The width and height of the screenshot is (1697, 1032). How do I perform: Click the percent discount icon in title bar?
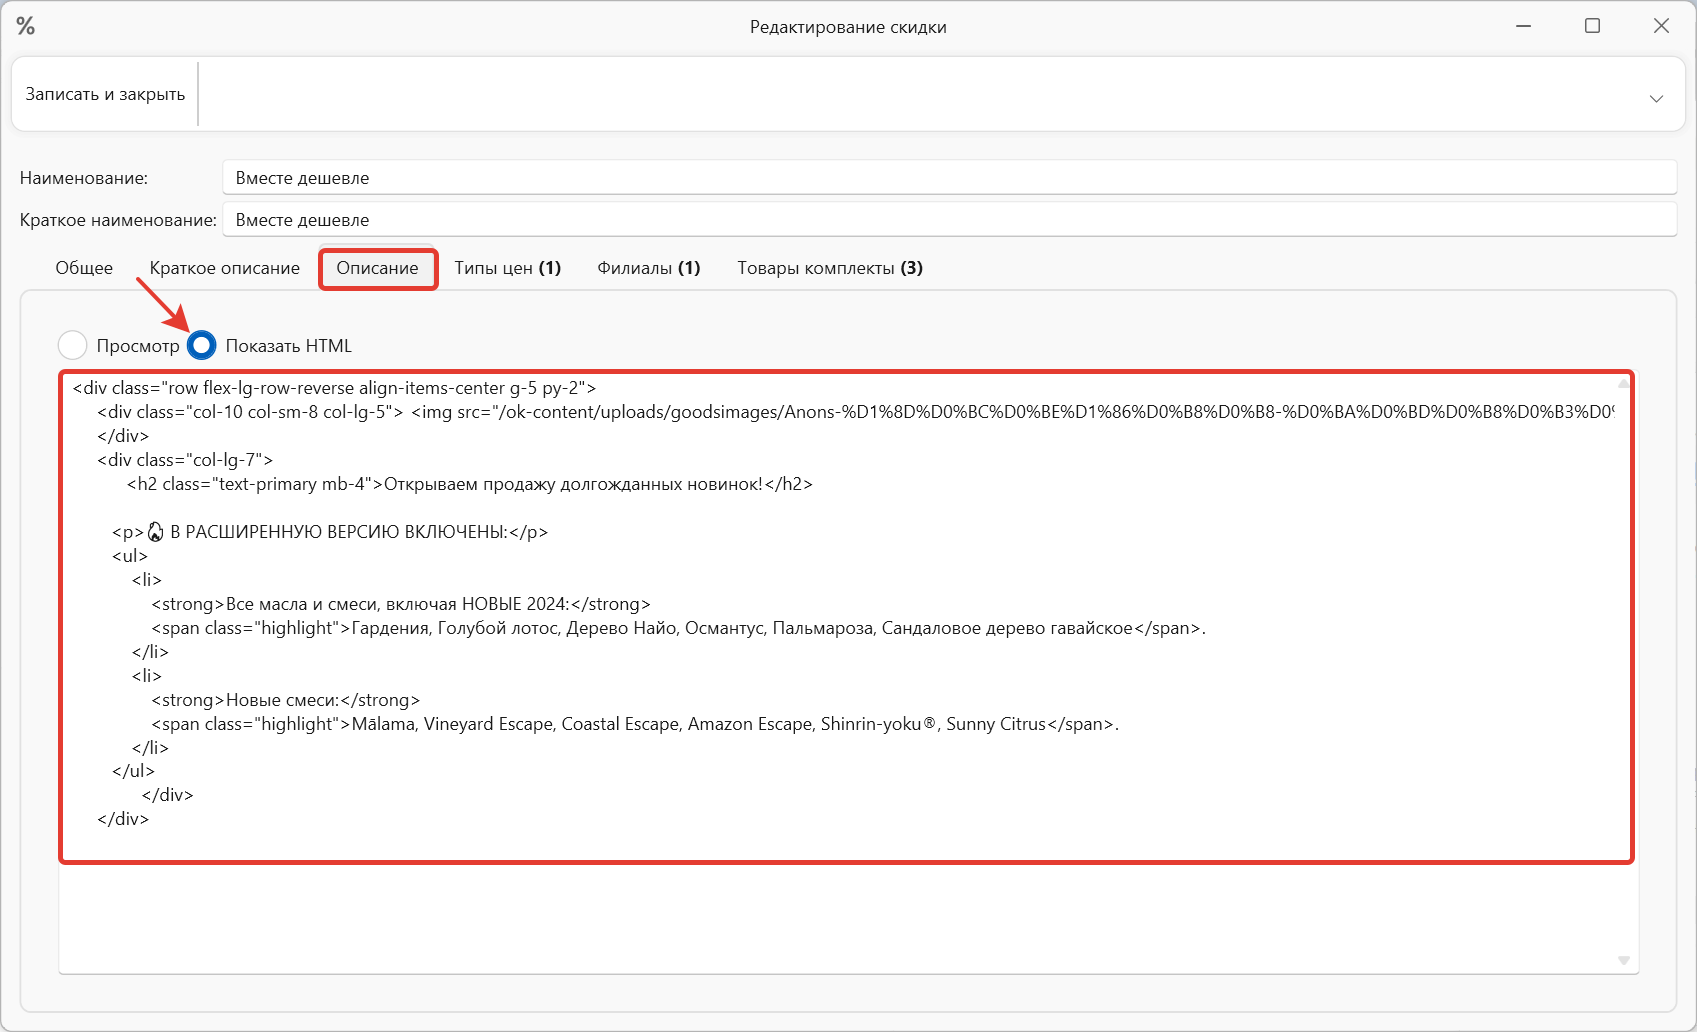click(x=27, y=26)
